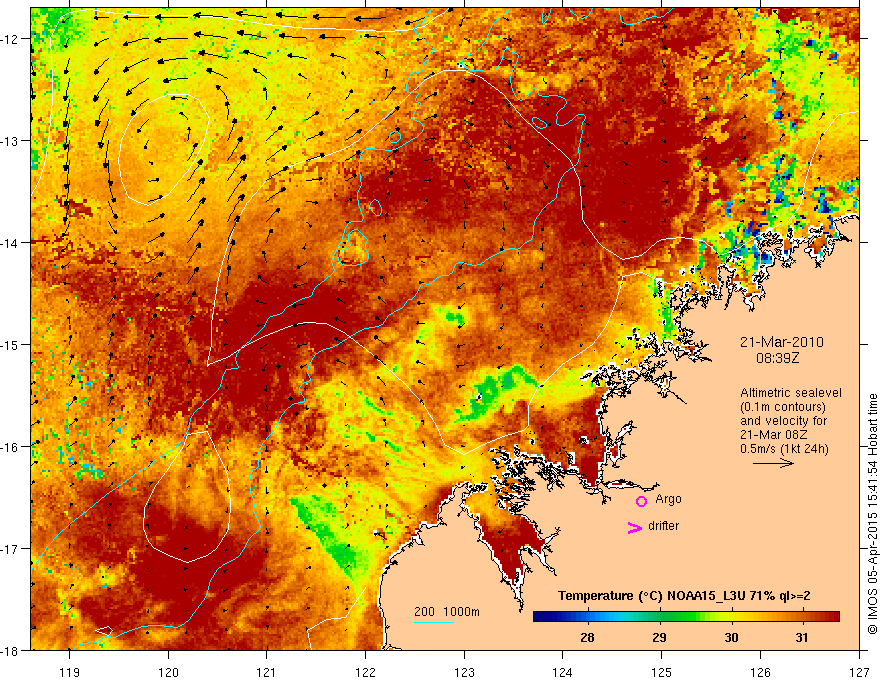This screenshot has width=880, height=680.
Task: Click the magenta Argo circle legend symbol
Action: coord(641,501)
